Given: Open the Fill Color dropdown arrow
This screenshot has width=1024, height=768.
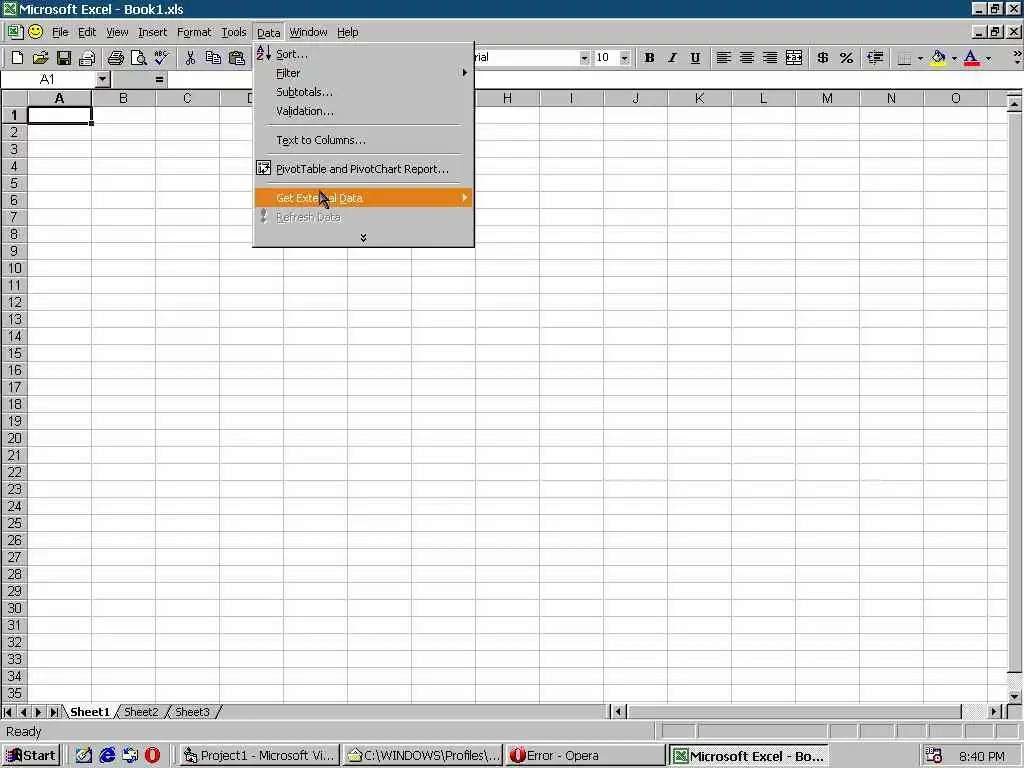Looking at the screenshot, I should 954,59.
